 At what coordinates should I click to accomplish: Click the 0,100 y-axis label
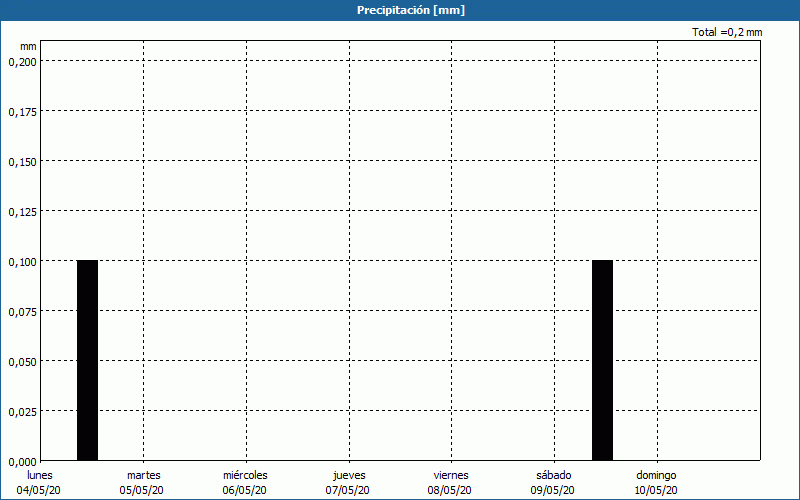pyautogui.click(x=22, y=262)
